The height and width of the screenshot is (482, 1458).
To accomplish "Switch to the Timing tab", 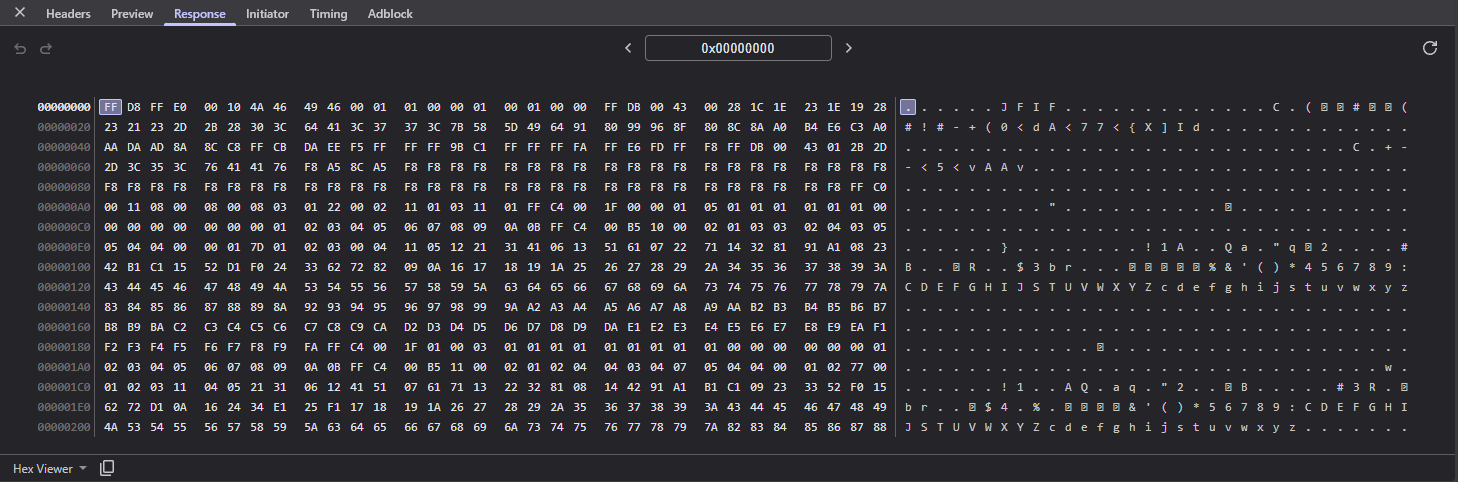I will pos(328,14).
